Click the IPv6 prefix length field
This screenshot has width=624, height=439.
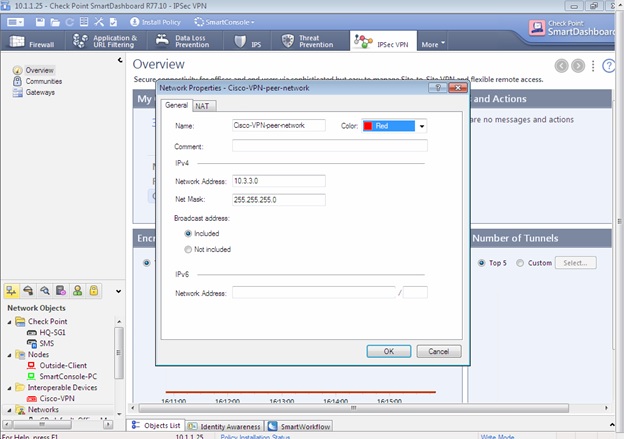pyautogui.click(x=415, y=293)
